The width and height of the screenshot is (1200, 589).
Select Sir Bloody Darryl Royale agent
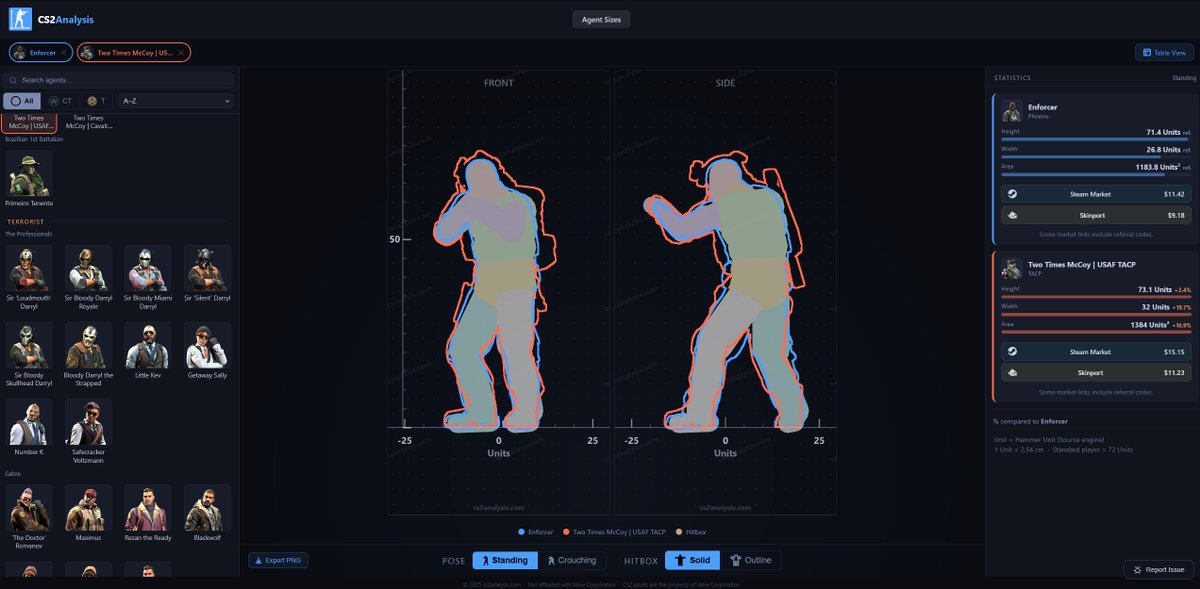tap(88, 274)
